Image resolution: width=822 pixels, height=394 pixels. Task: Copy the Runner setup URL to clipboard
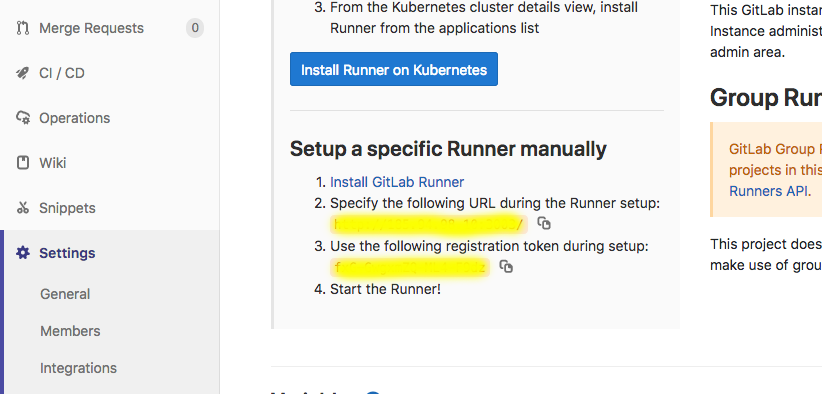pos(544,224)
